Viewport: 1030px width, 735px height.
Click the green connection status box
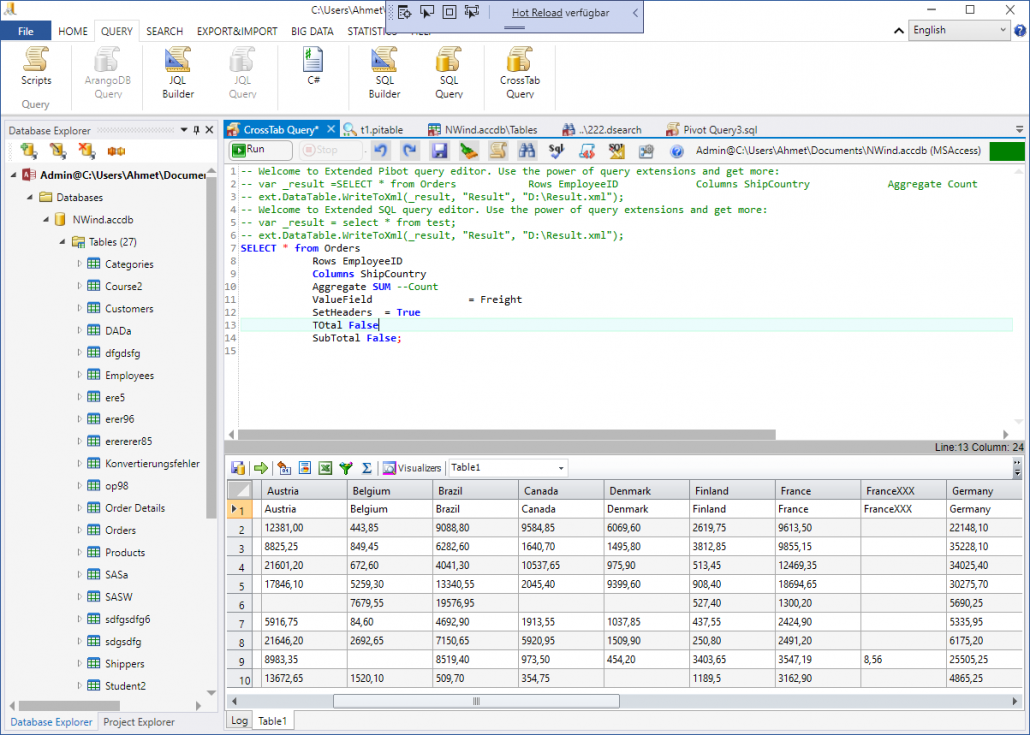point(1006,151)
